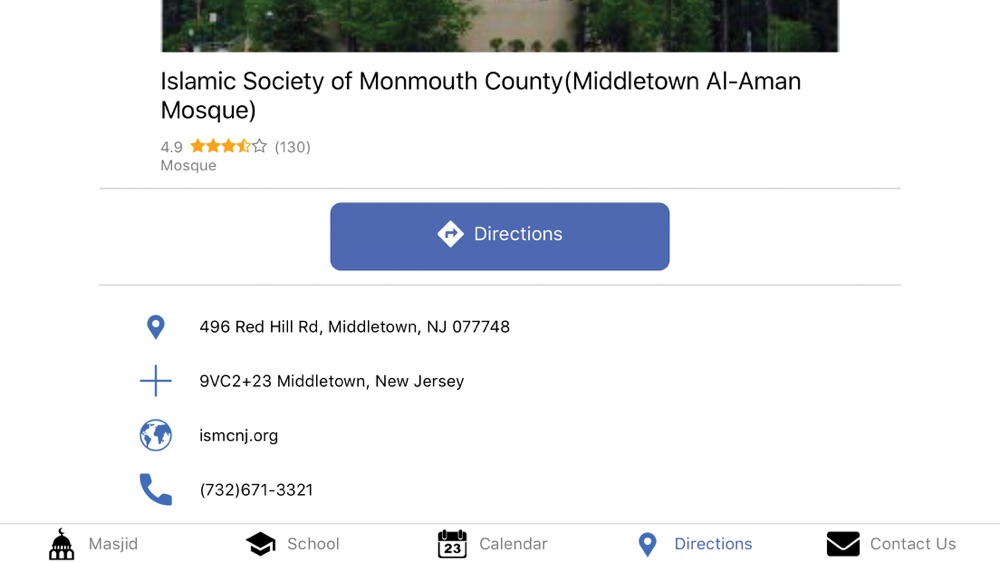Image resolution: width=1000 pixels, height=563 pixels.
Task: Click the envelope Contact Us icon
Action: (x=843, y=544)
